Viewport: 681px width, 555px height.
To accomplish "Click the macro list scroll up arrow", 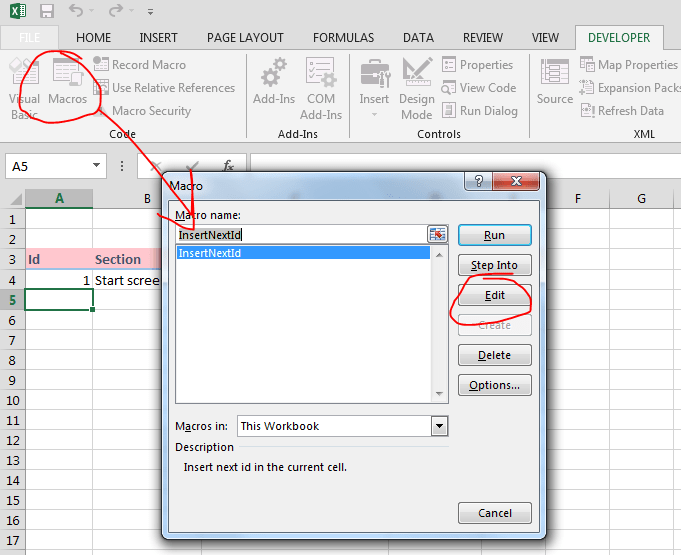I will click(x=439, y=255).
